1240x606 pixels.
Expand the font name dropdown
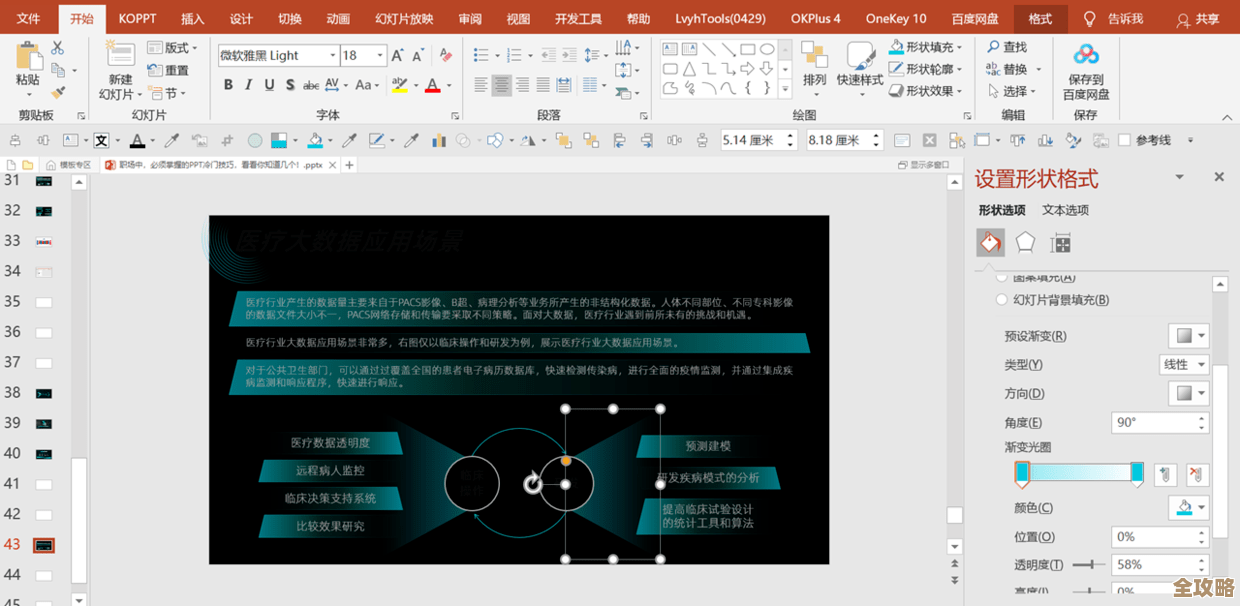[332, 56]
